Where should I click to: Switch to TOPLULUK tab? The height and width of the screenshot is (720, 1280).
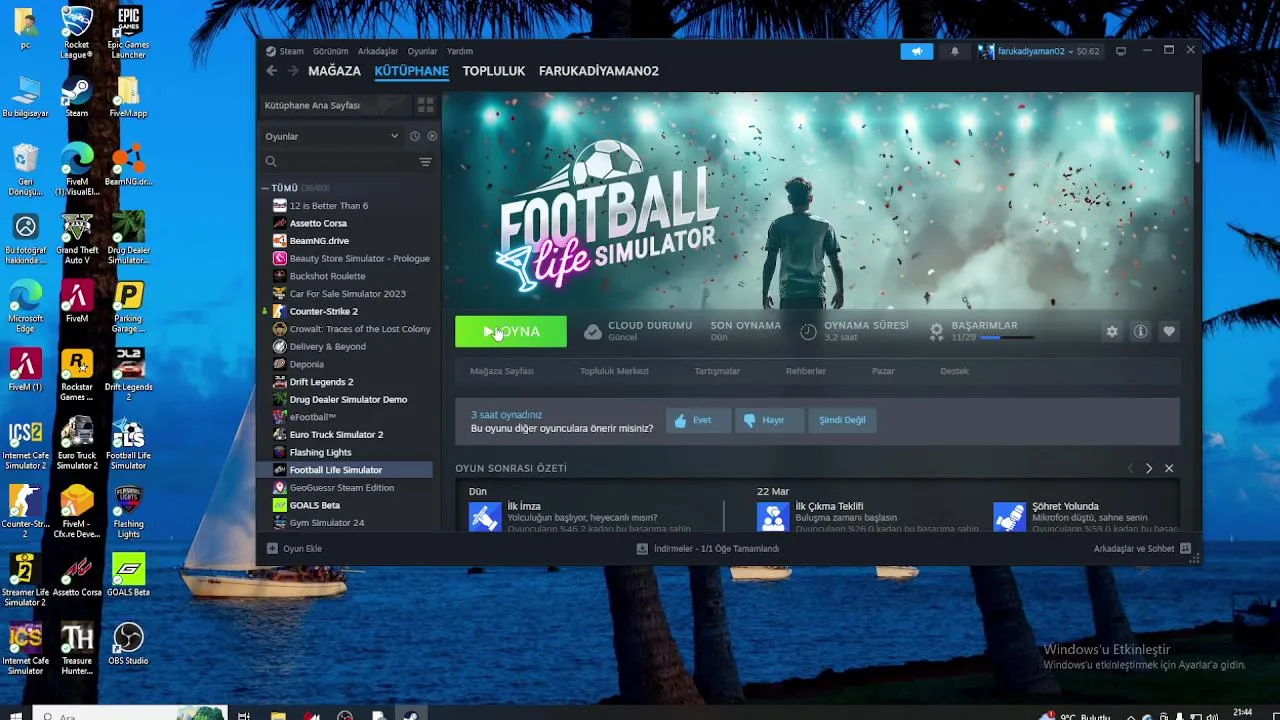click(494, 71)
